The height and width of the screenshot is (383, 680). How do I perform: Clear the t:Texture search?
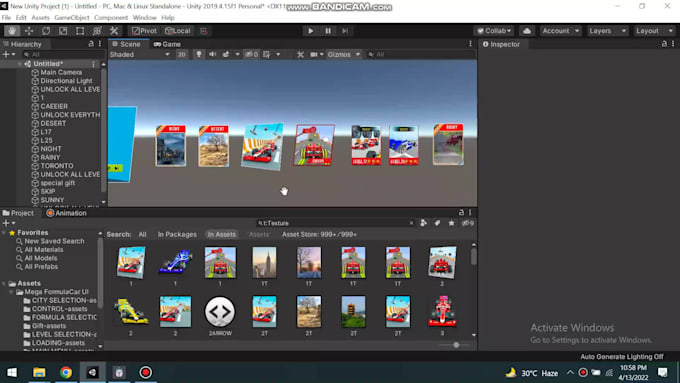point(411,223)
